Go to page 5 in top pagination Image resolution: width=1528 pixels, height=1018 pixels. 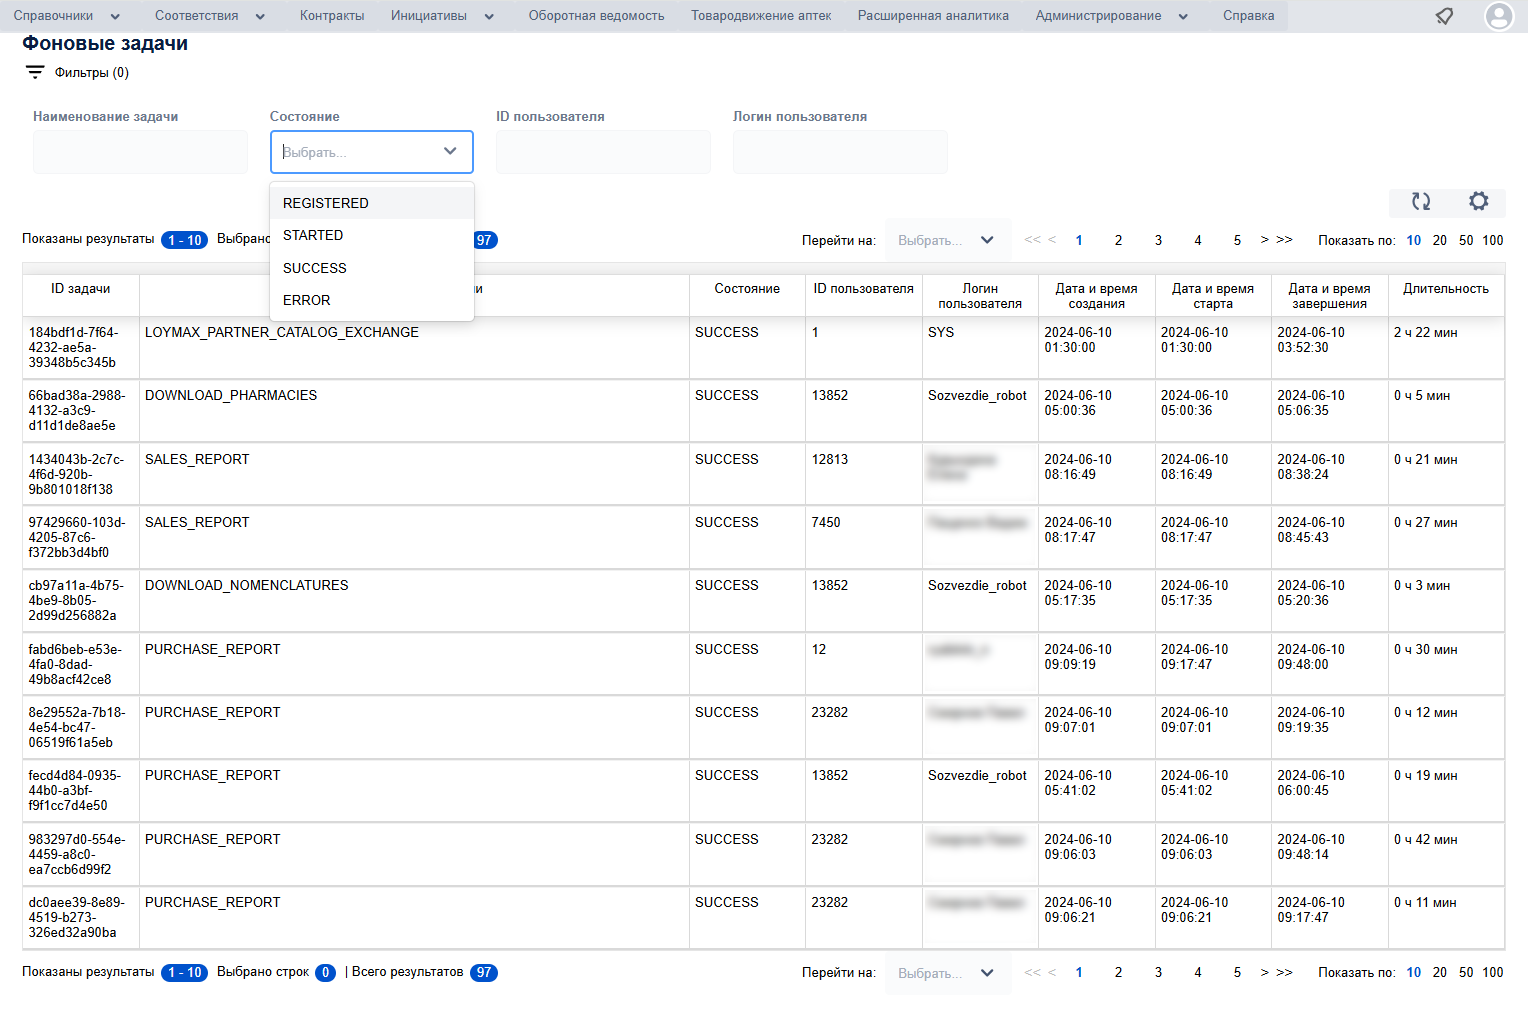click(x=1237, y=240)
